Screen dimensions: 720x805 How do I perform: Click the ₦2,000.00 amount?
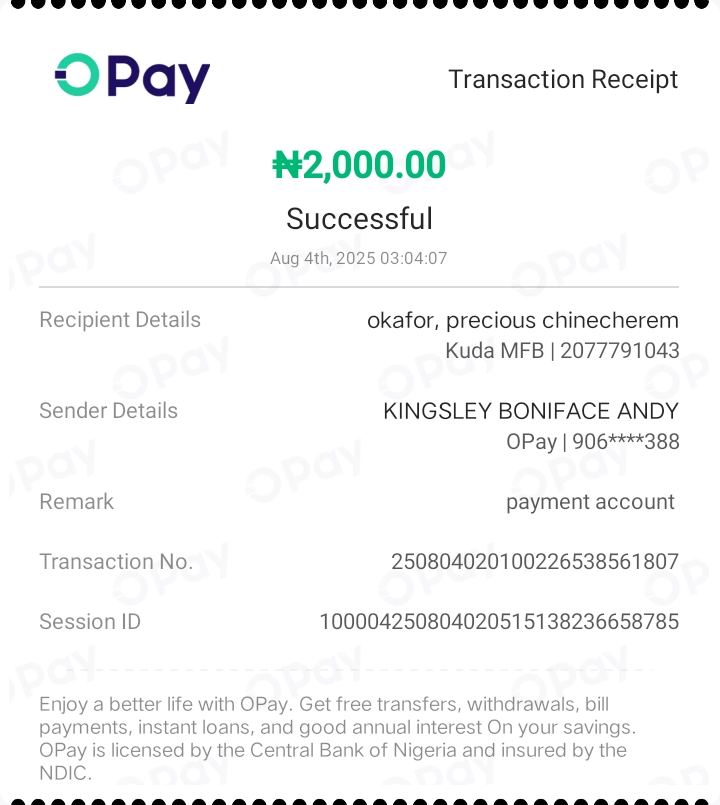point(359,165)
